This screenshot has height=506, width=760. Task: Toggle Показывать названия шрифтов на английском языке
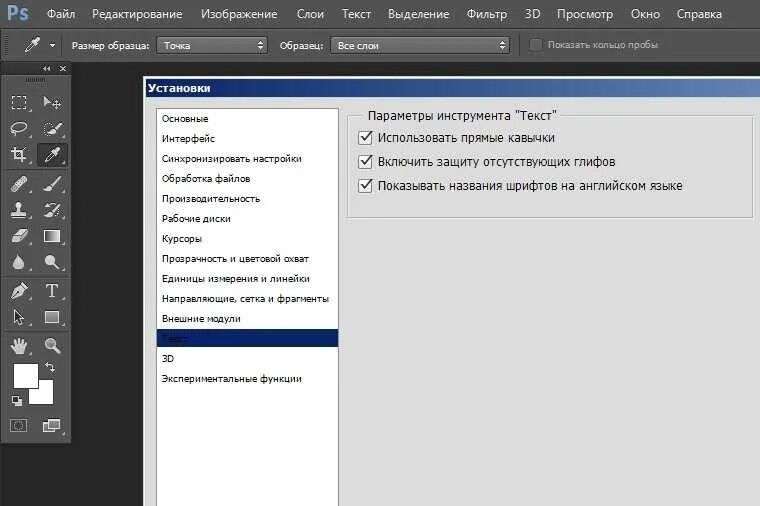click(x=365, y=186)
